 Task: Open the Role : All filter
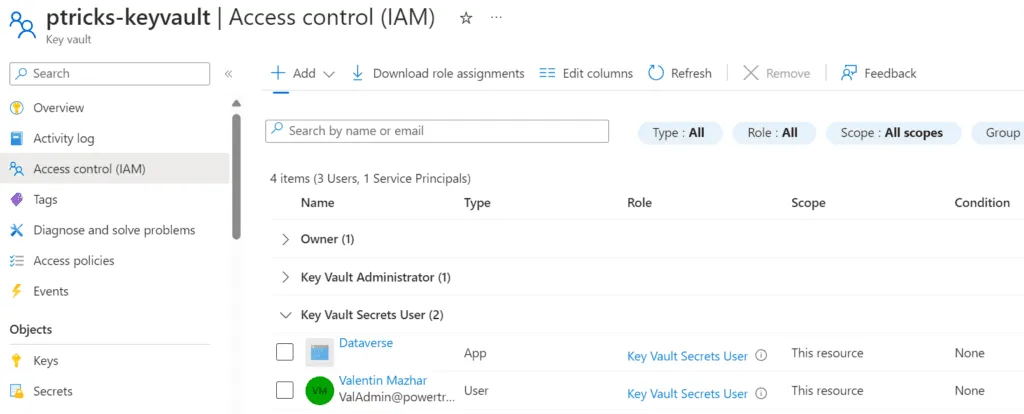point(774,133)
